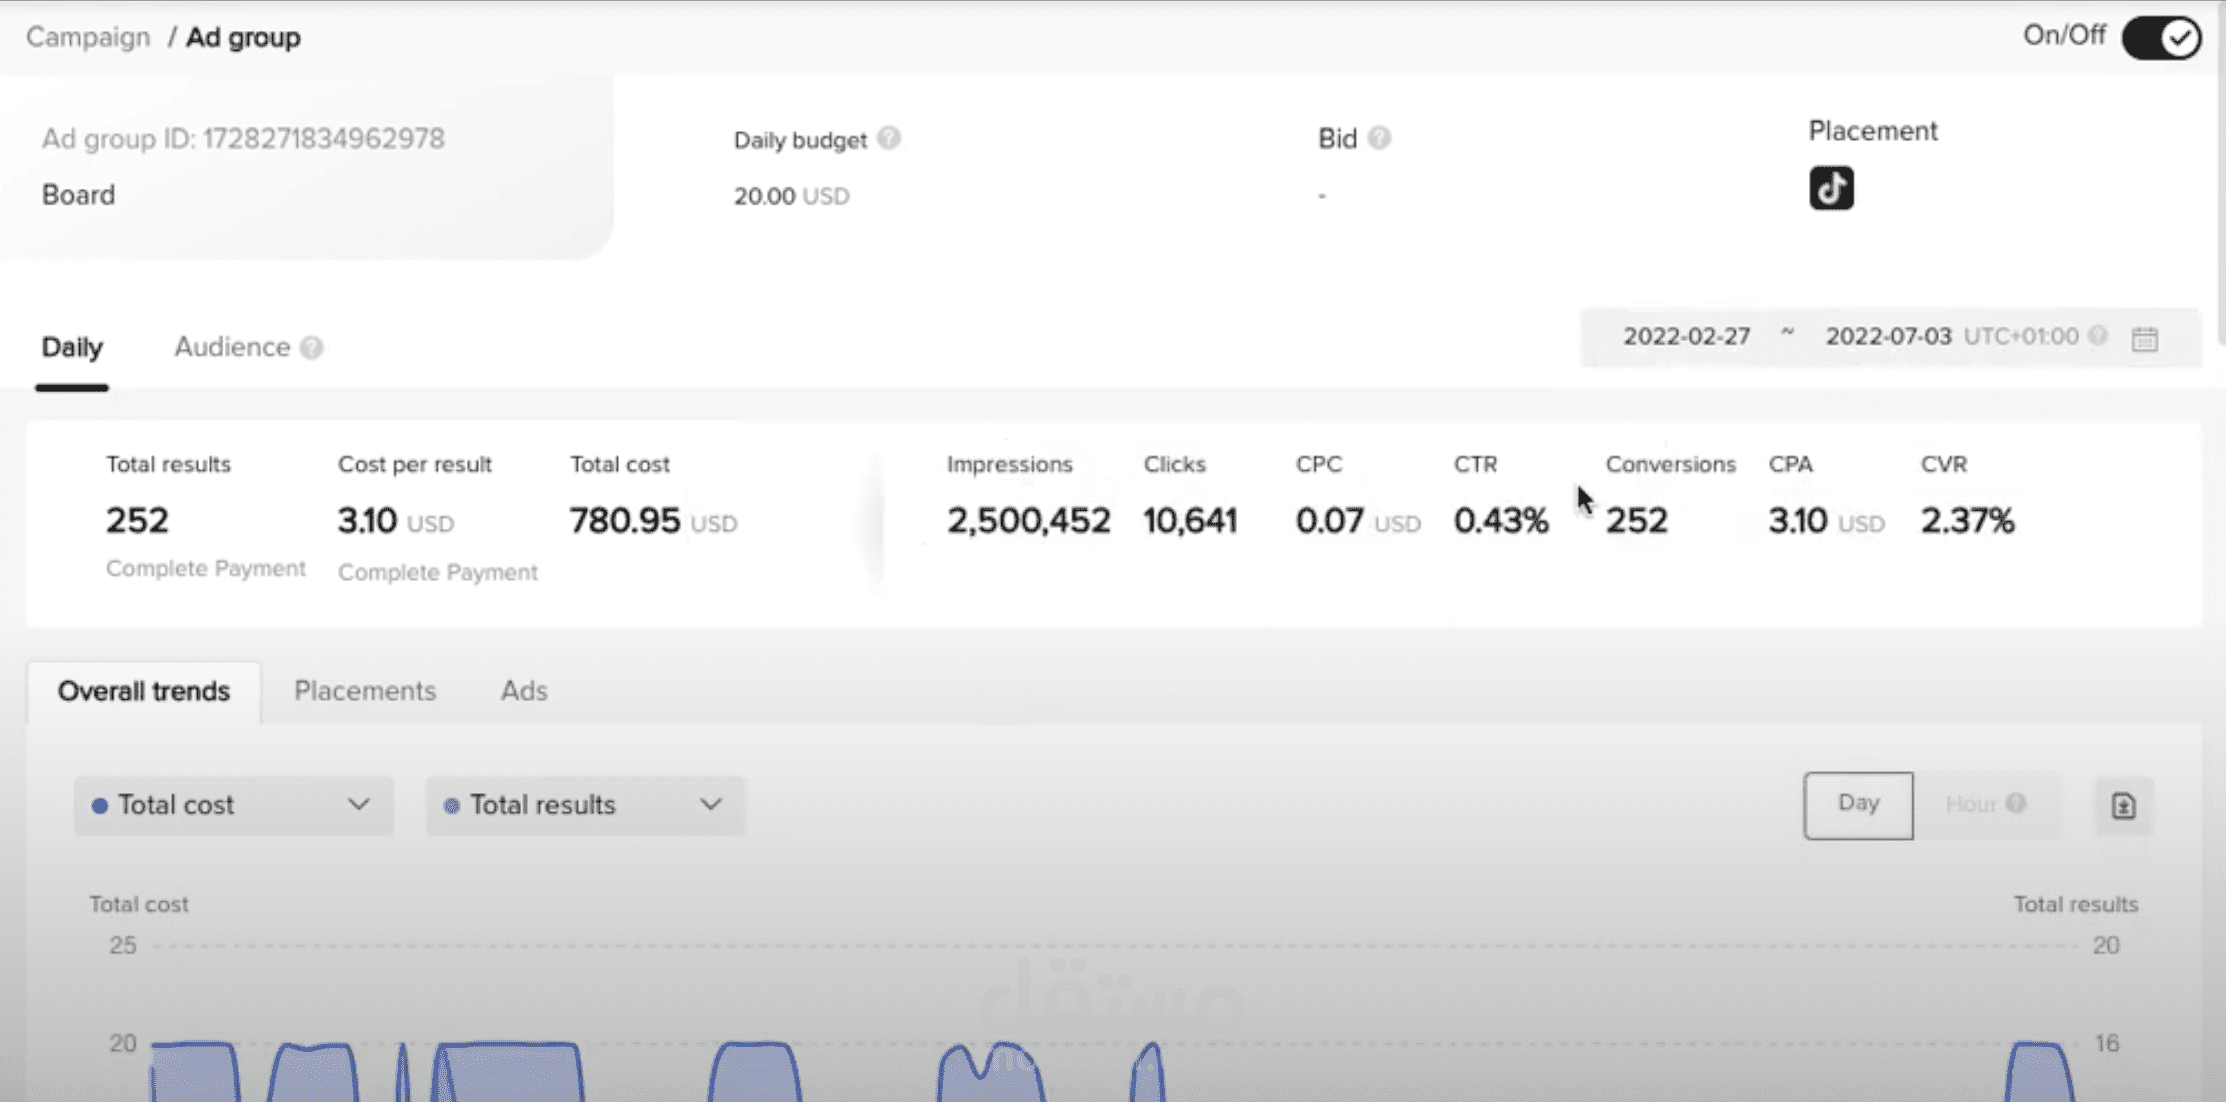Click the chart export download icon
Viewport: 2226px width, 1102px height.
click(2123, 806)
